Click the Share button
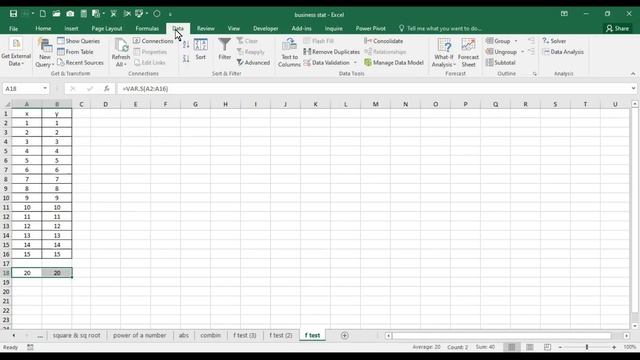This screenshot has height=360, width=640. [617, 29]
